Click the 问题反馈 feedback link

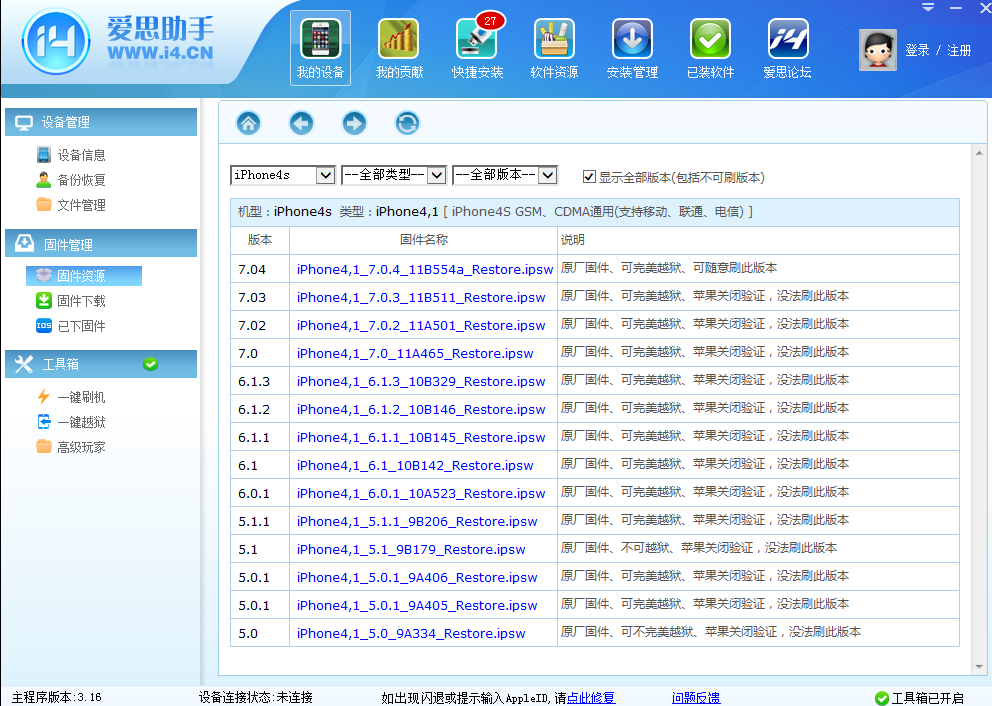[696, 698]
